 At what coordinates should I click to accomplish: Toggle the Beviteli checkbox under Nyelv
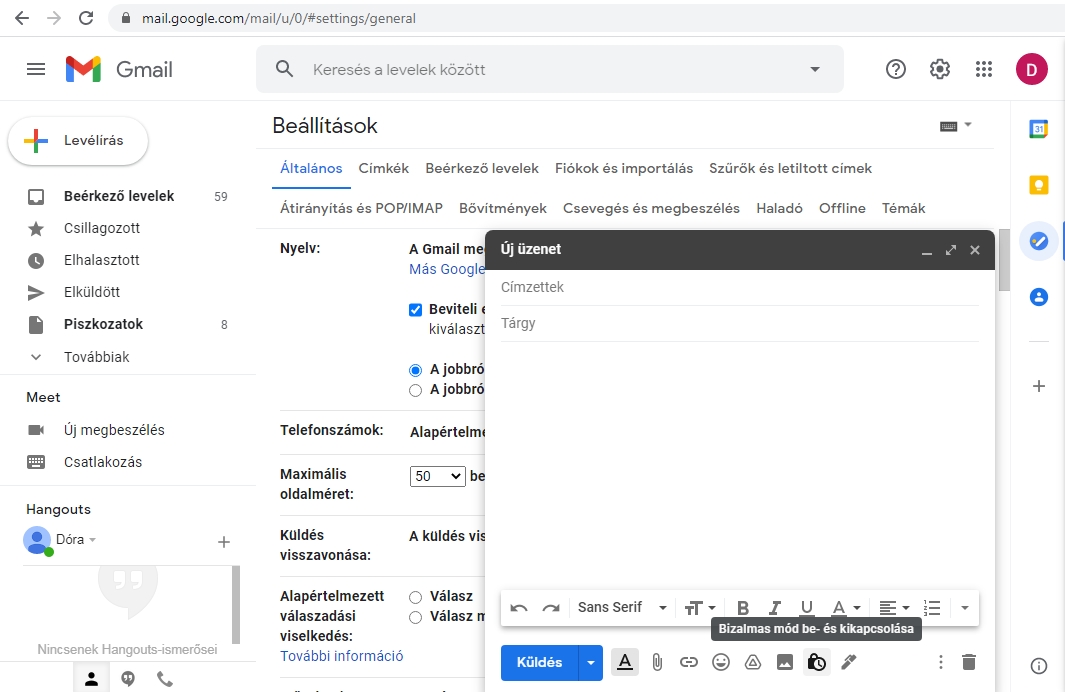coord(416,310)
